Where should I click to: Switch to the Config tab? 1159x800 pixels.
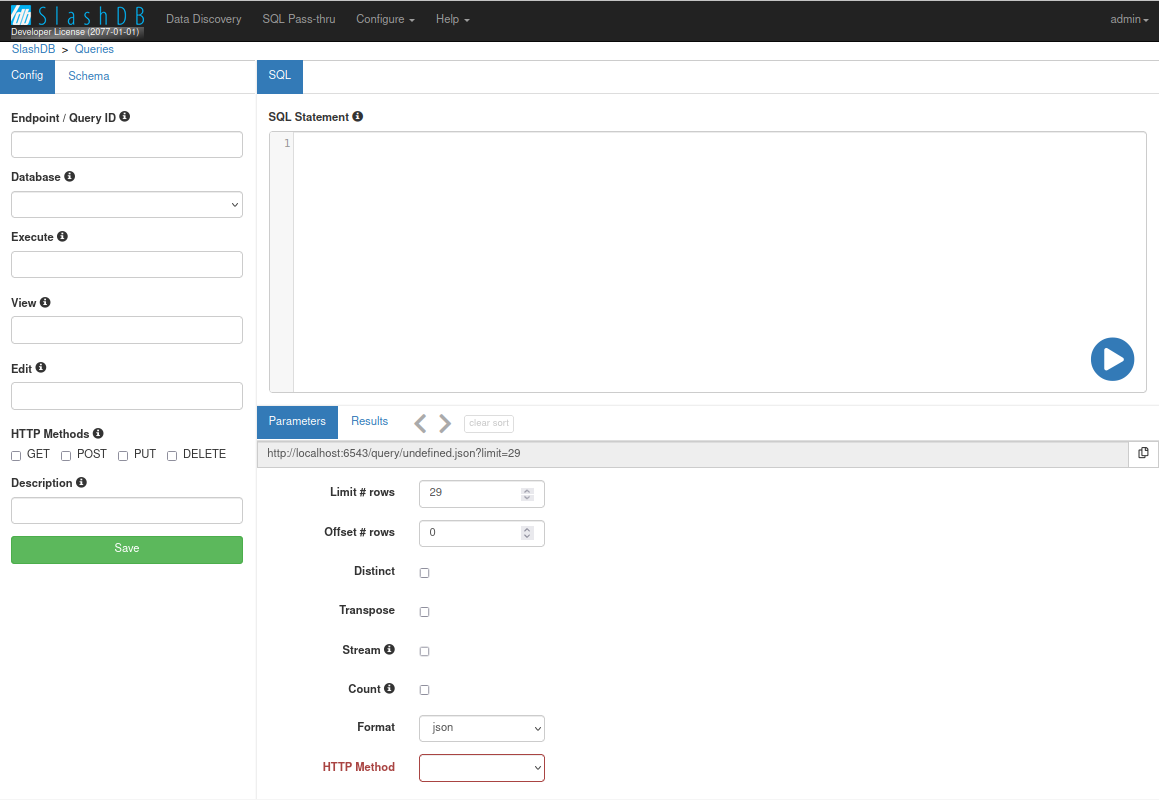click(x=27, y=76)
